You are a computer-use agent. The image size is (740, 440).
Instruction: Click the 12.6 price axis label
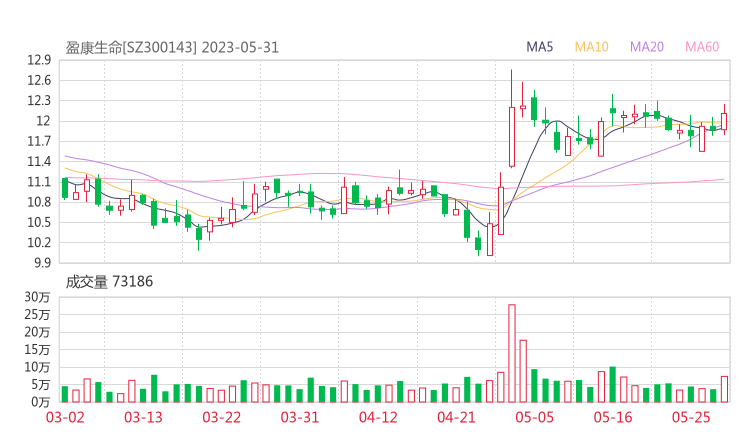click(39, 80)
